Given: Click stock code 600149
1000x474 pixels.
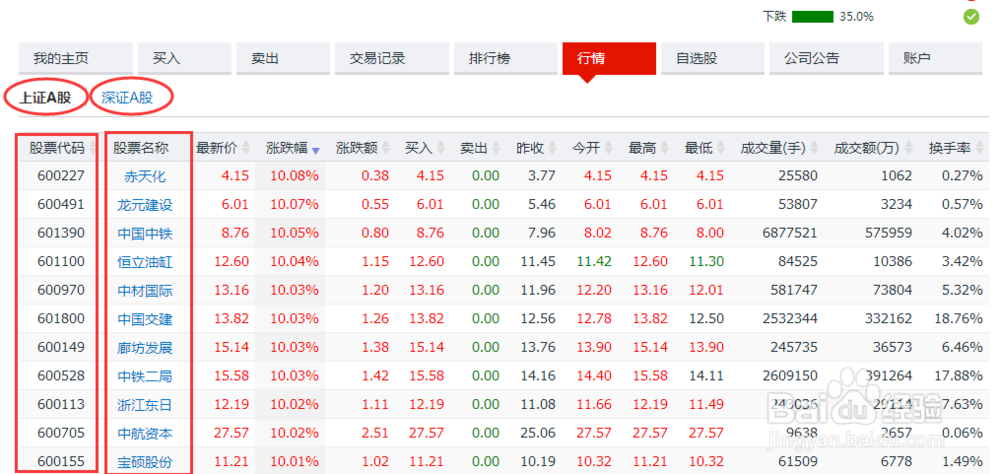Looking at the screenshot, I should click(x=61, y=347).
